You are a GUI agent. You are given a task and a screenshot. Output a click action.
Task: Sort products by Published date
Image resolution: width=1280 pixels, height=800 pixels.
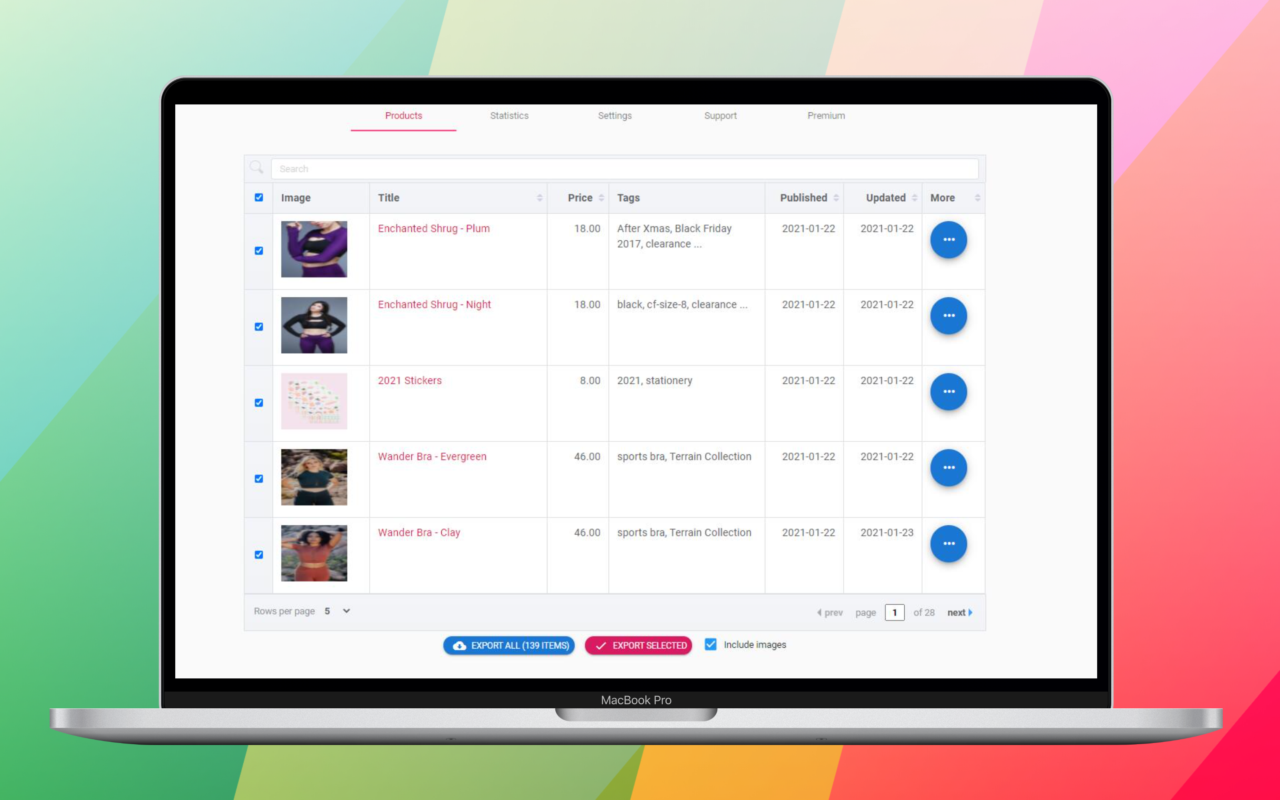(x=838, y=197)
